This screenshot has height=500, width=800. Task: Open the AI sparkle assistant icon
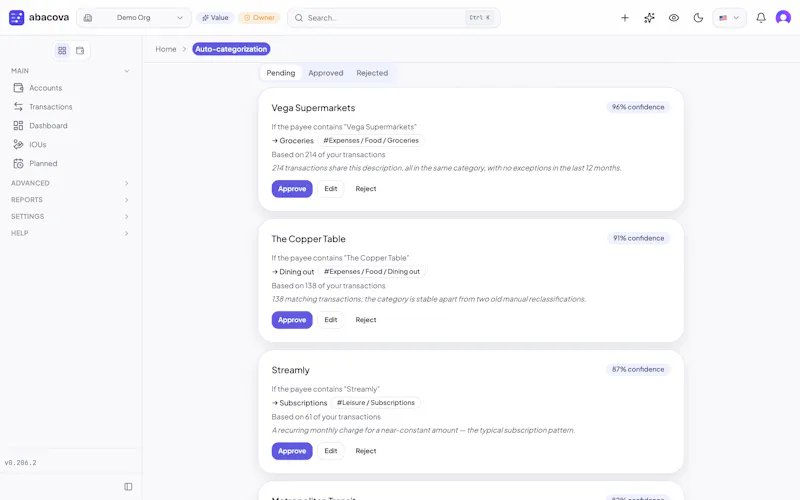(x=649, y=18)
